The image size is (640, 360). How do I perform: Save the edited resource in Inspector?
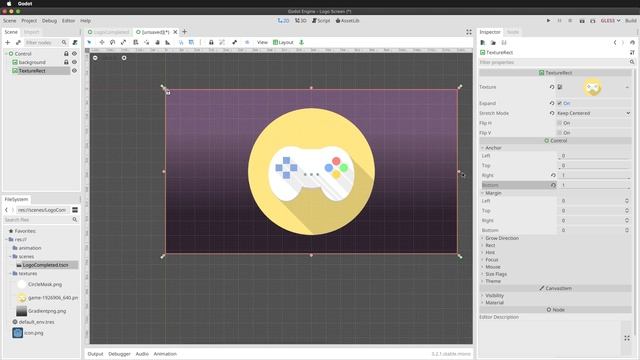pyautogui.click(x=504, y=42)
